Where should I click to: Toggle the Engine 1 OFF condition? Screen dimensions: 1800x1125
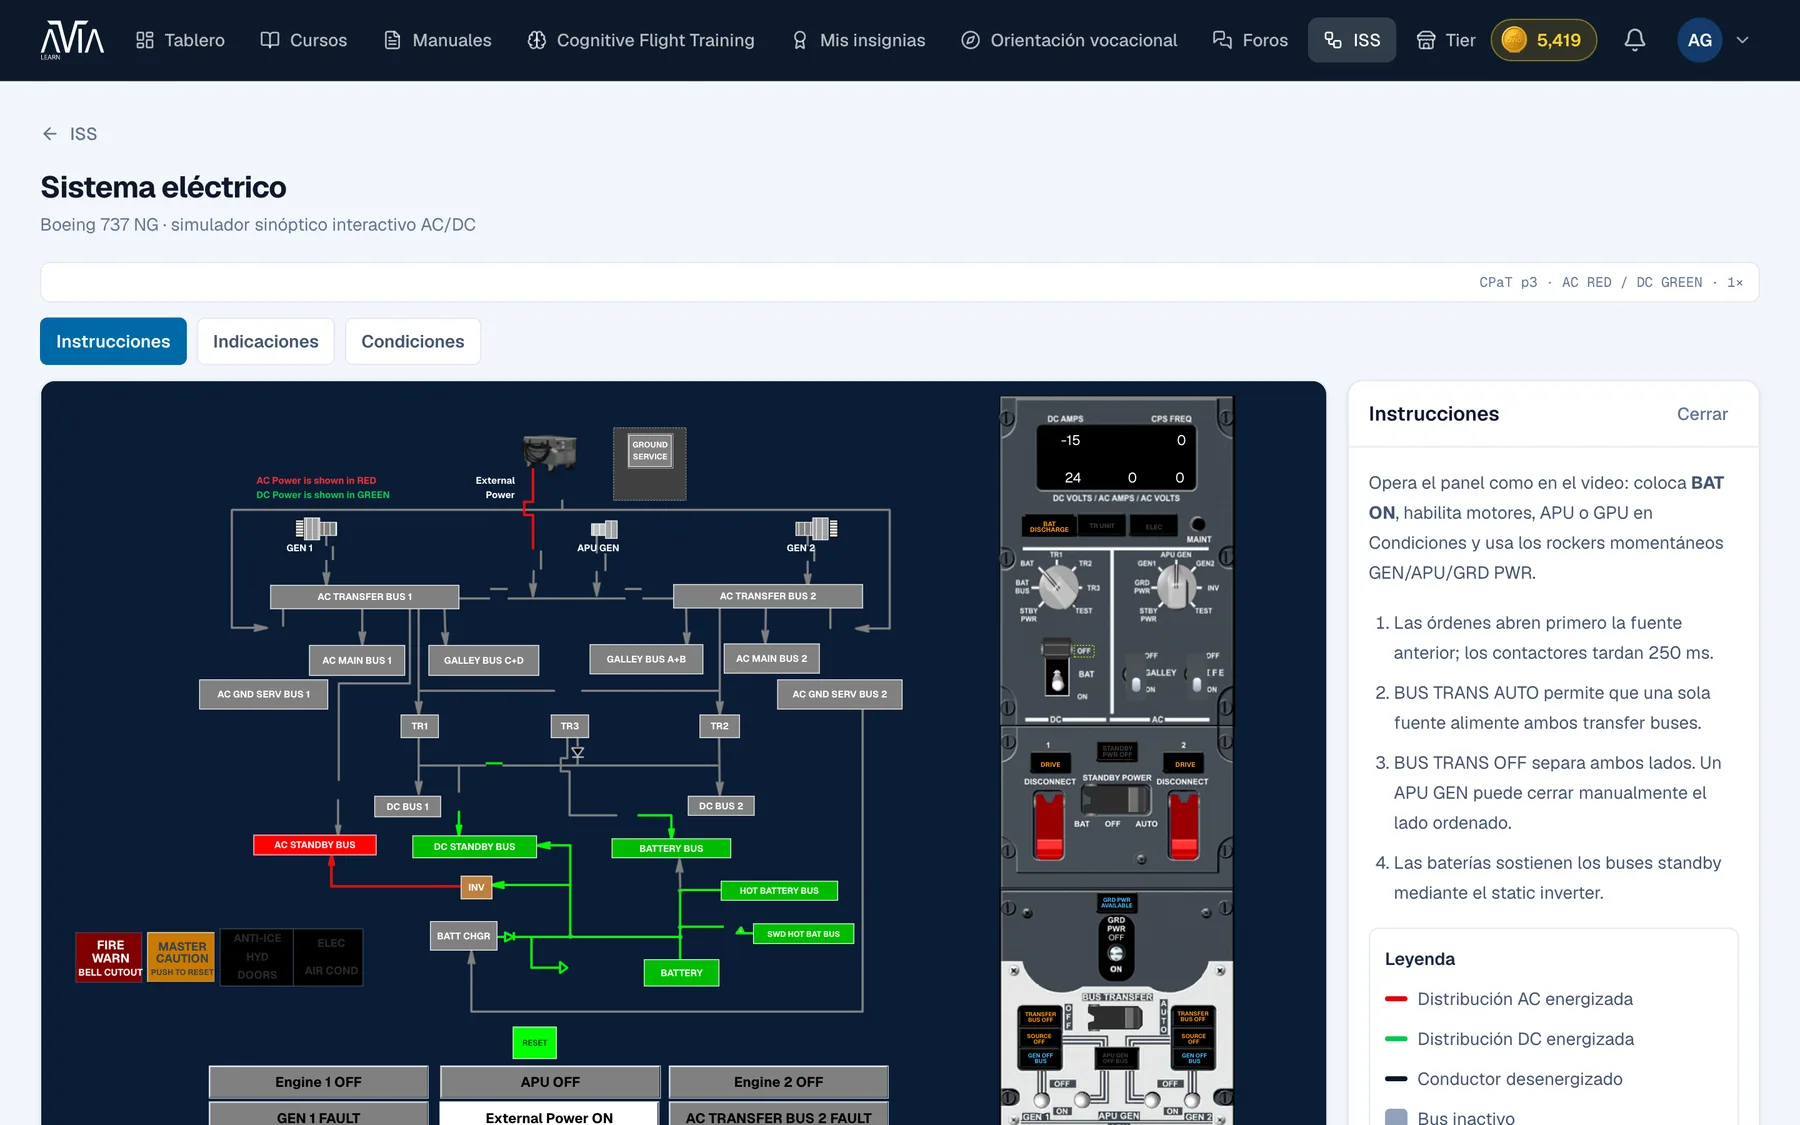tap(318, 1082)
